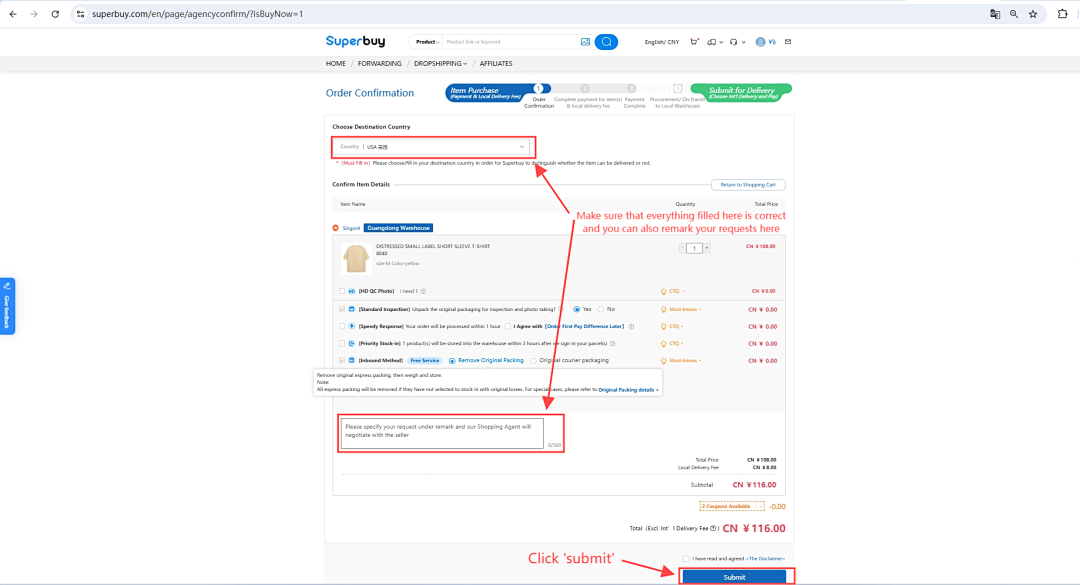Click the orange seller icon beside Singor4
1080x585 pixels.
point(335,228)
